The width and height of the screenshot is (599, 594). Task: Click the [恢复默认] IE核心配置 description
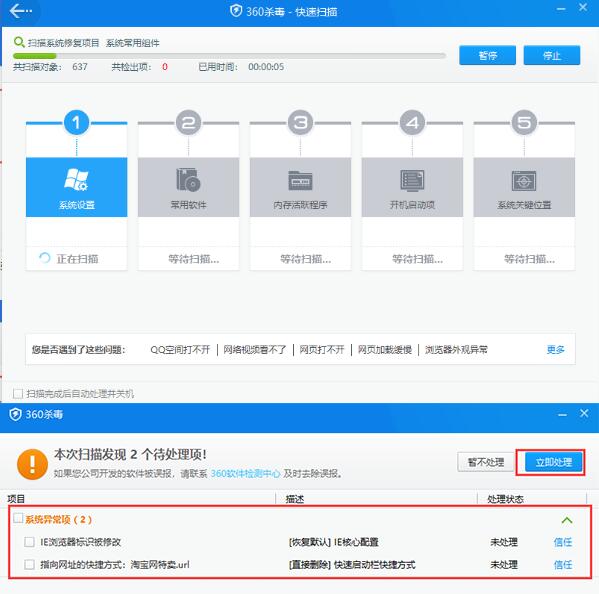(333, 542)
